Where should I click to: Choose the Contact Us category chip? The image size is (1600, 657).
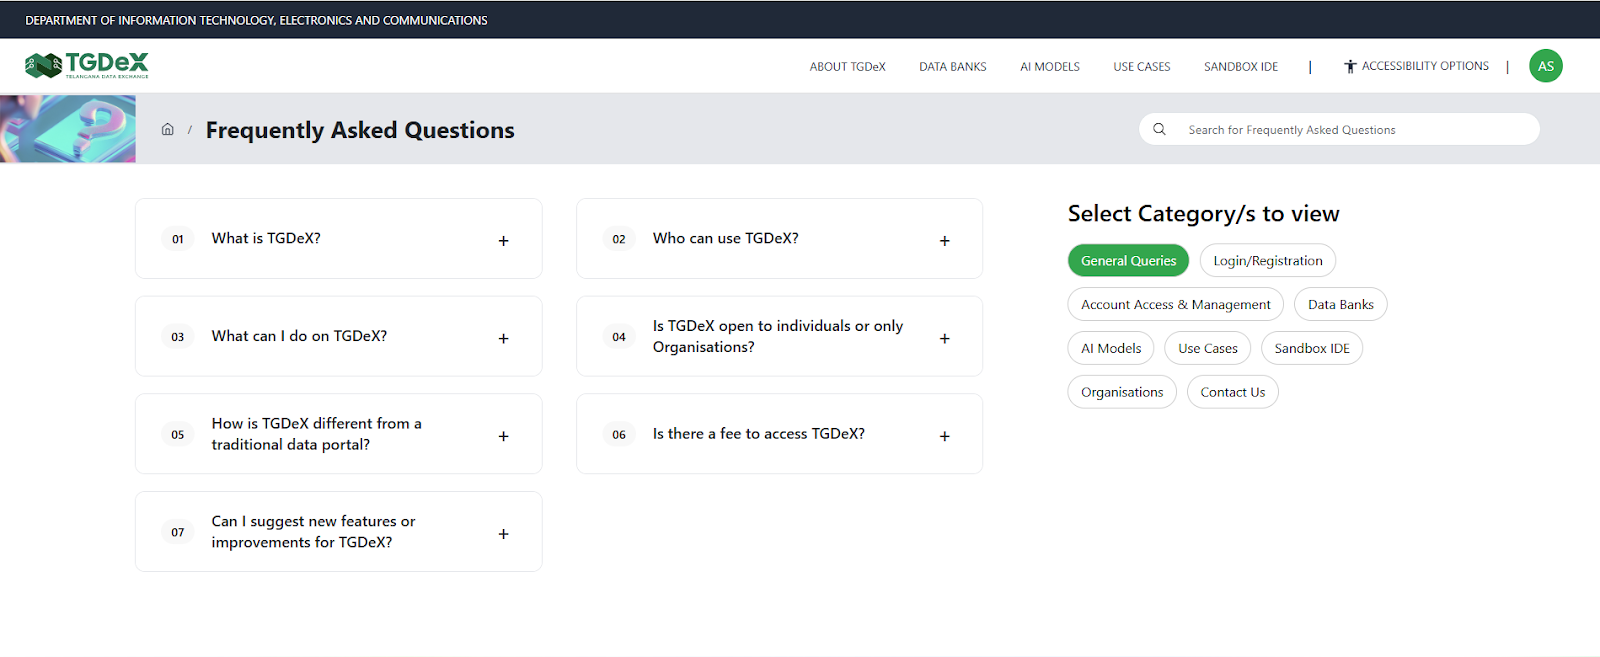pyautogui.click(x=1232, y=392)
